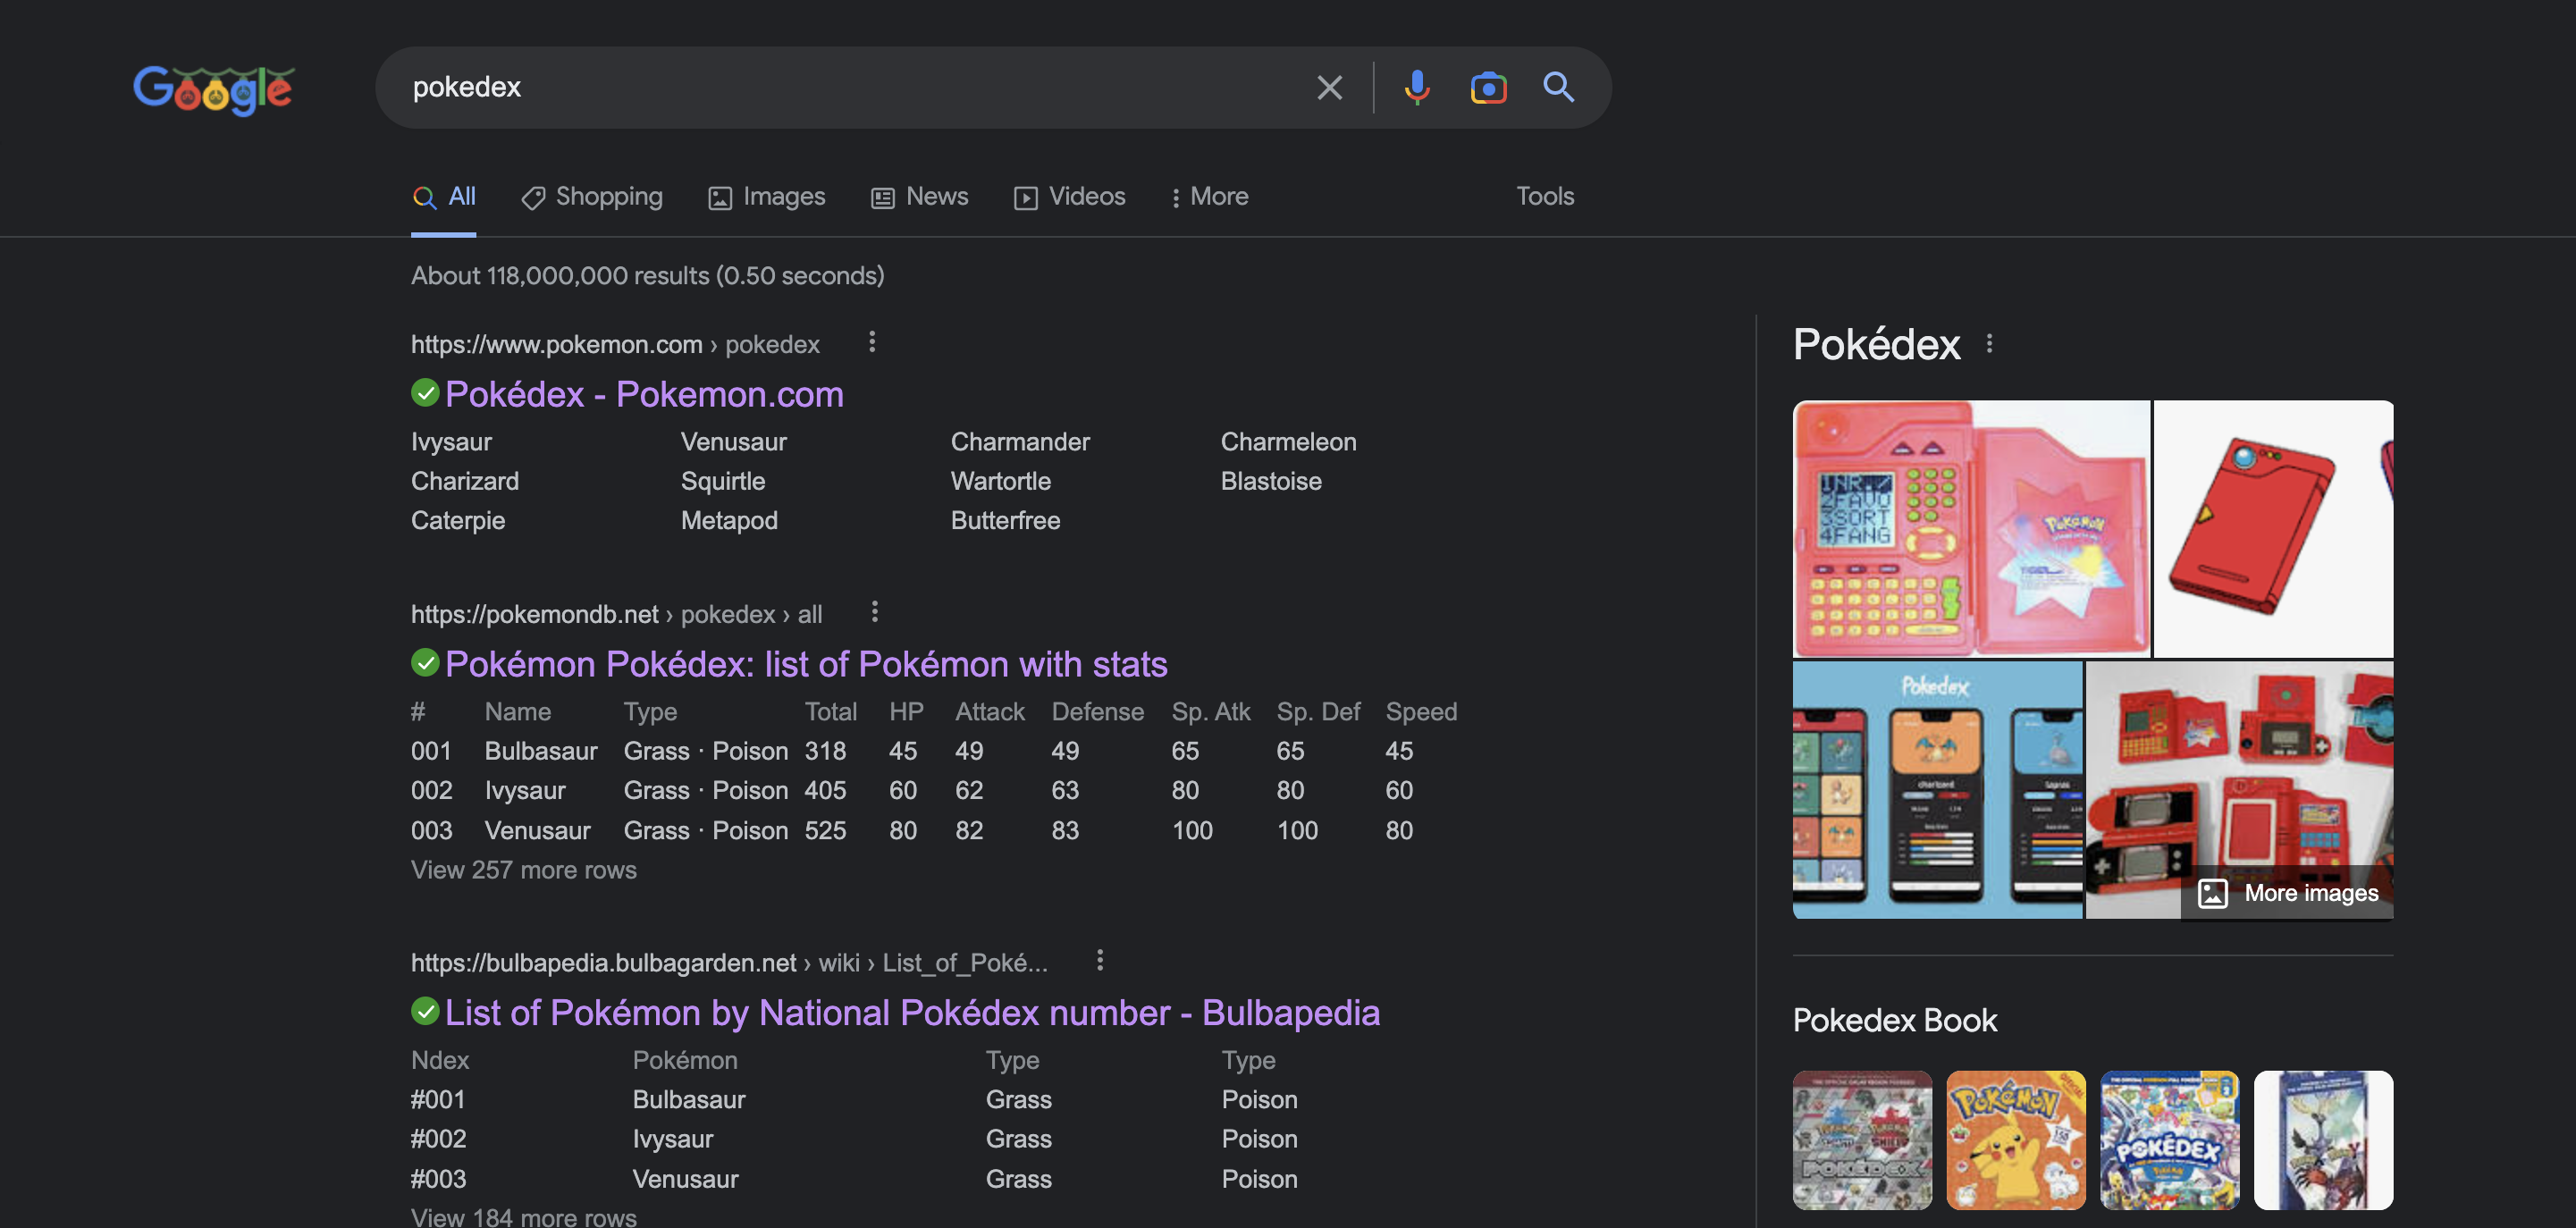Click the Charmeleon sitelink

(x=1288, y=442)
